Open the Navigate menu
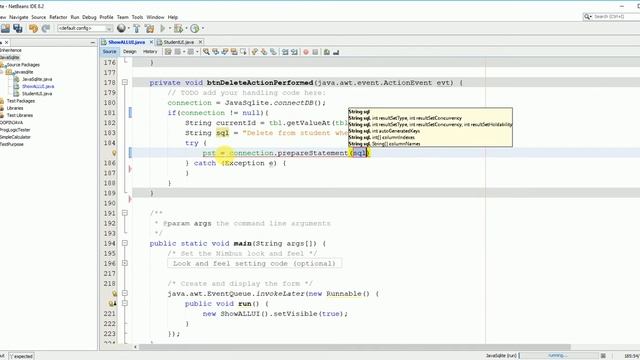The image size is (640, 360). (x=19, y=17)
